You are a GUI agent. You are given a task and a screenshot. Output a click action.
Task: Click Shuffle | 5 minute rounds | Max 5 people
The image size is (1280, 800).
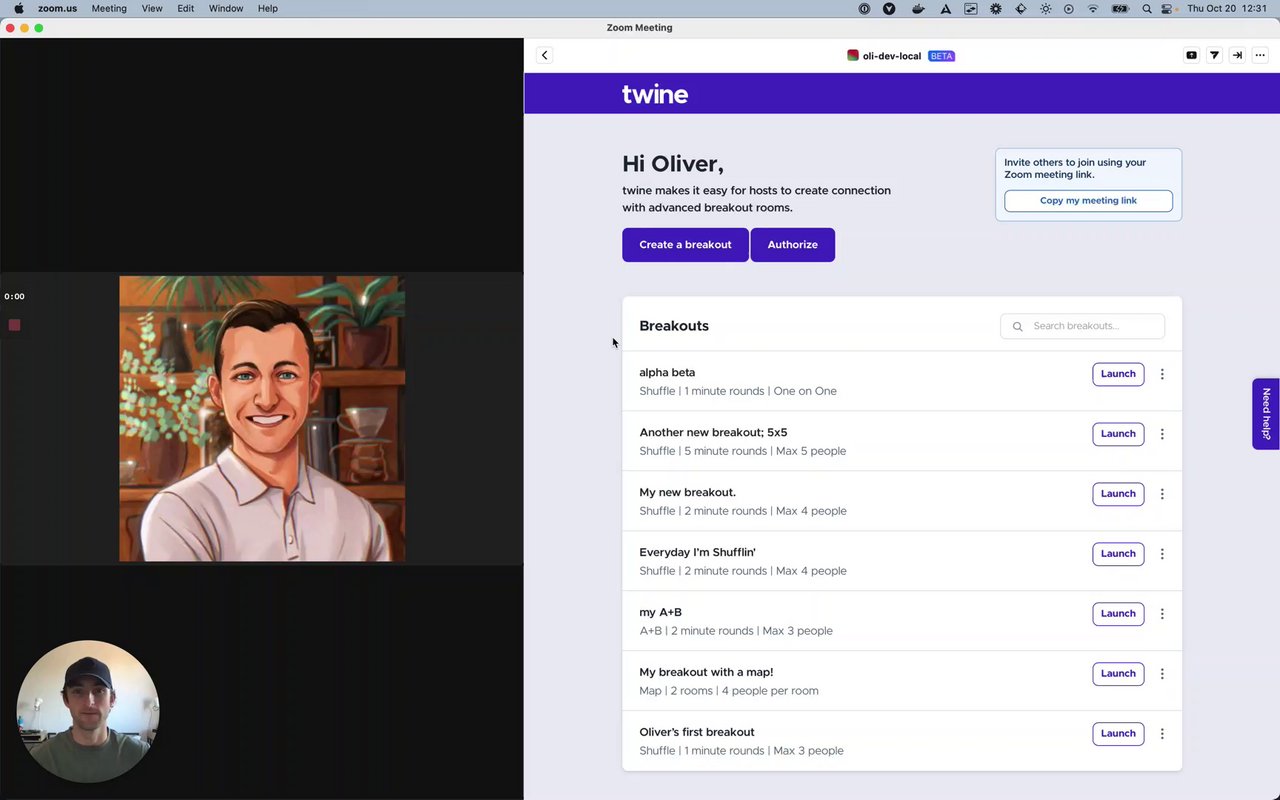(743, 451)
